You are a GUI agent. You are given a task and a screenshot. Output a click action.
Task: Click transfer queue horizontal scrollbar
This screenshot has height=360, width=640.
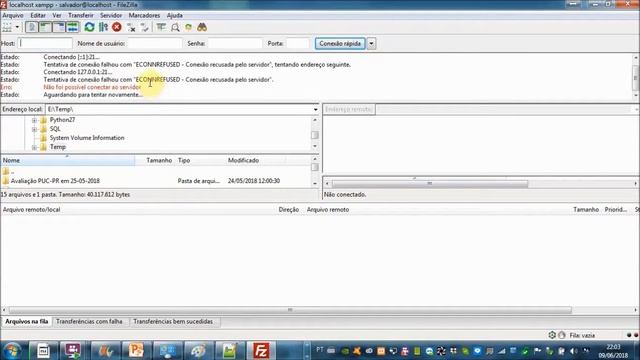pyautogui.click(x=290, y=310)
